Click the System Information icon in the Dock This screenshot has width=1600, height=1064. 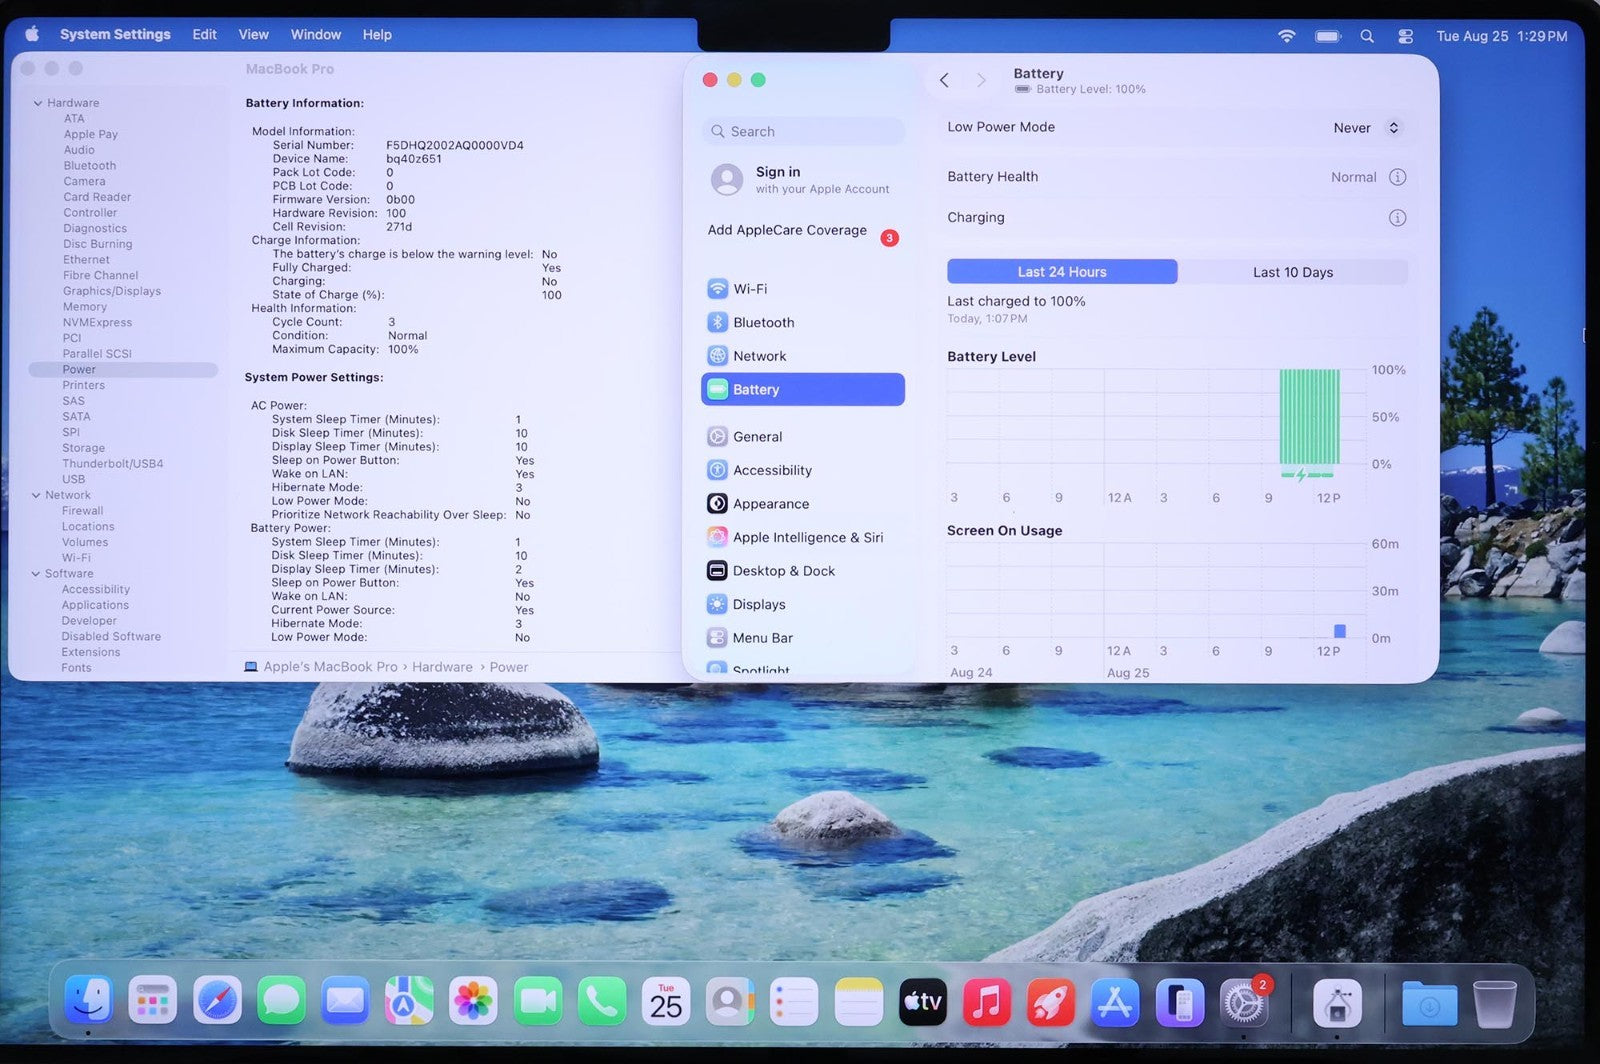point(1337,1001)
